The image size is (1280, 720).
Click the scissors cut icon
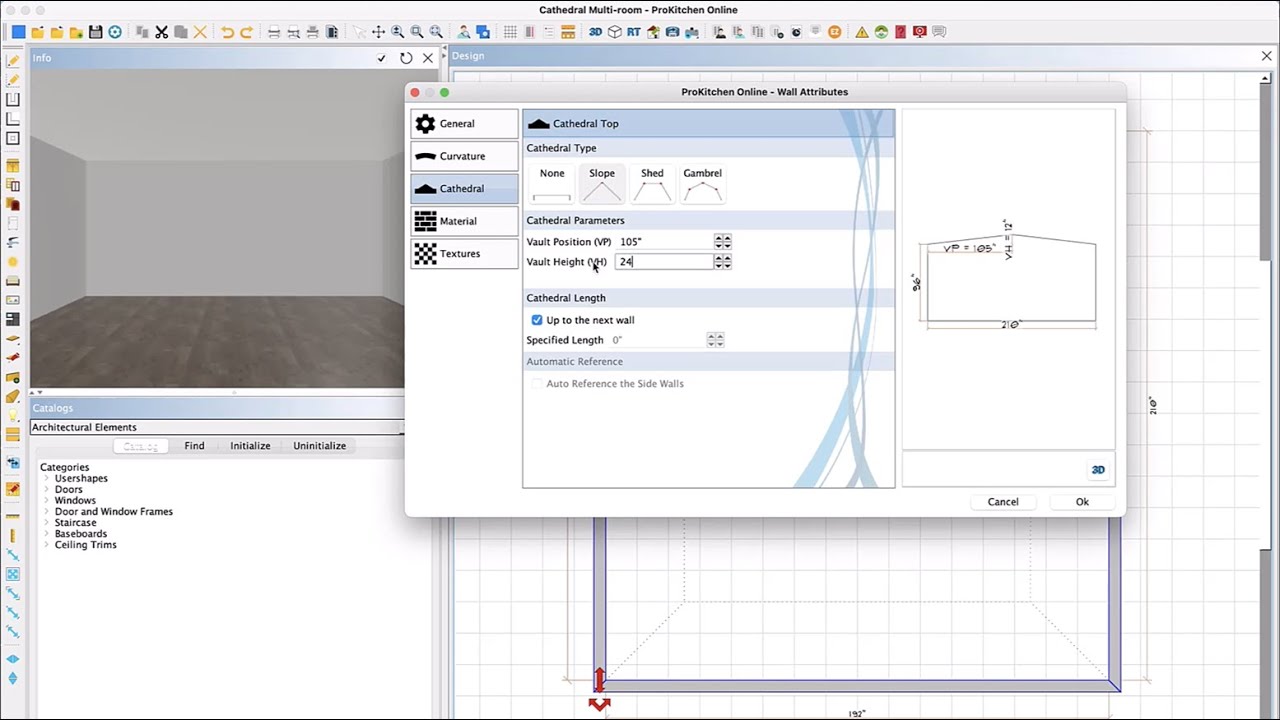(x=161, y=32)
